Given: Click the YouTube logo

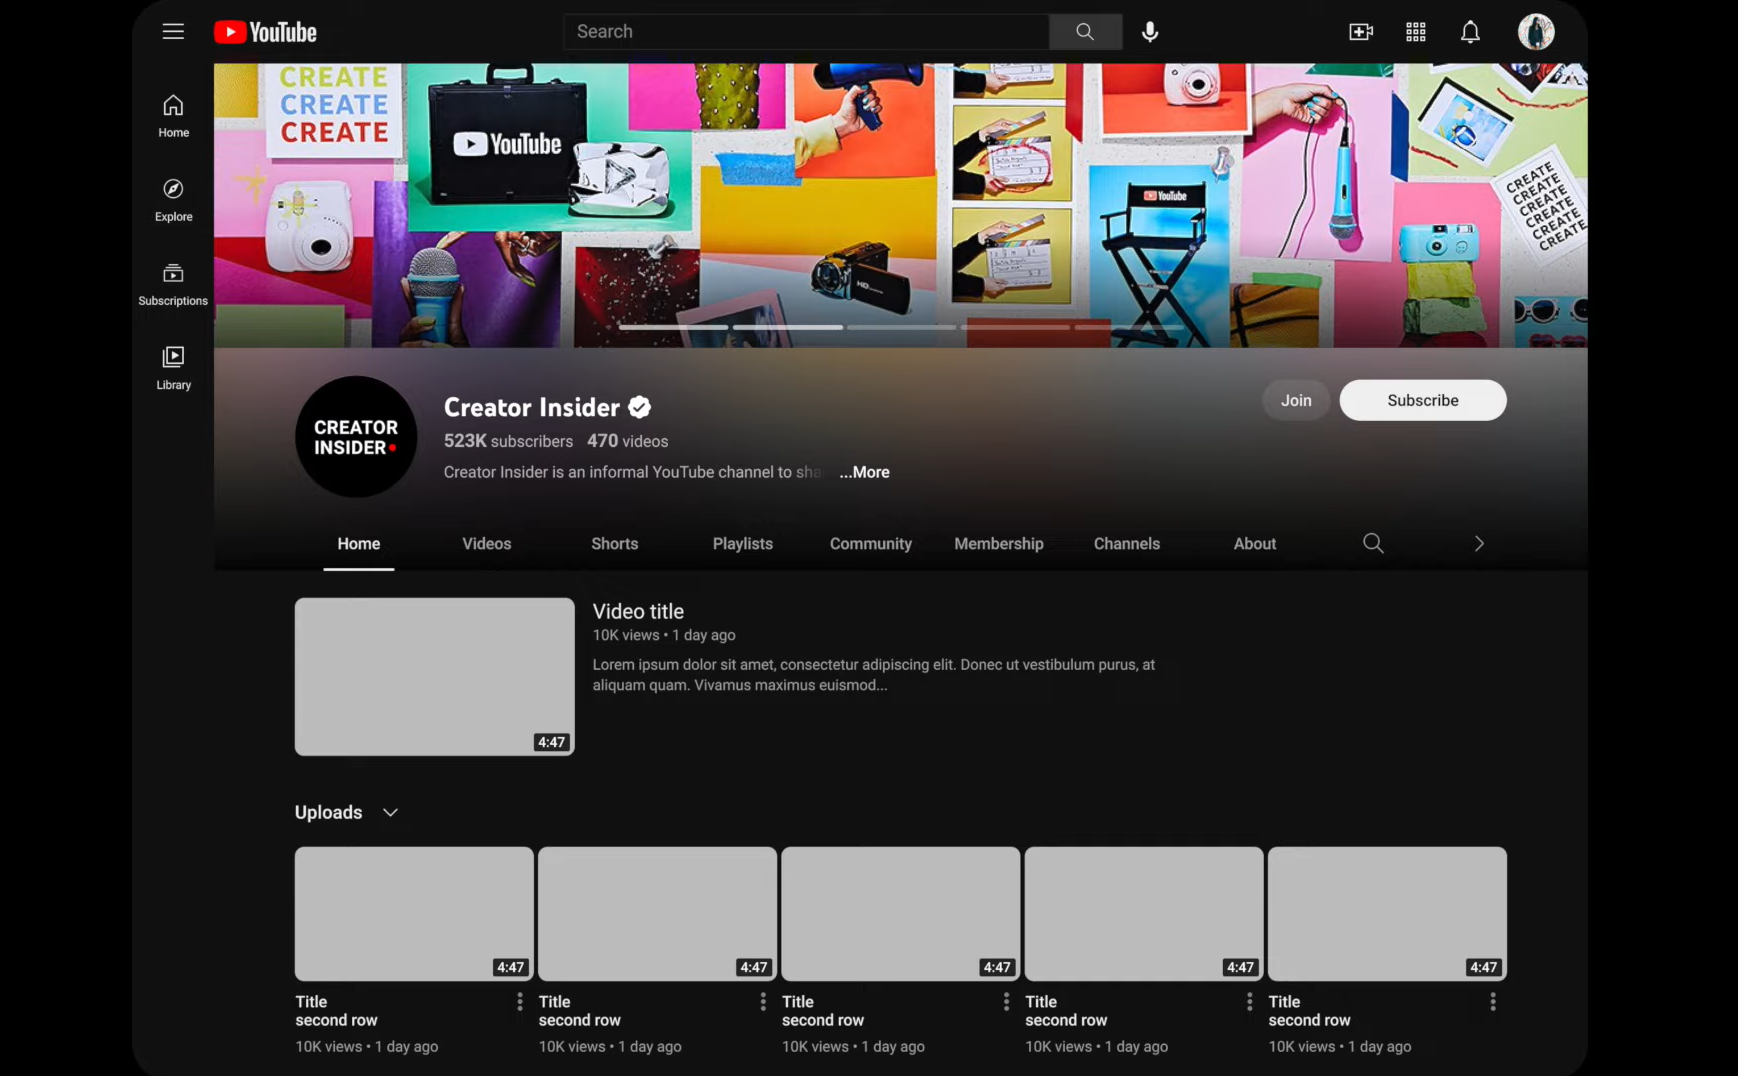Looking at the screenshot, I should click(x=265, y=32).
